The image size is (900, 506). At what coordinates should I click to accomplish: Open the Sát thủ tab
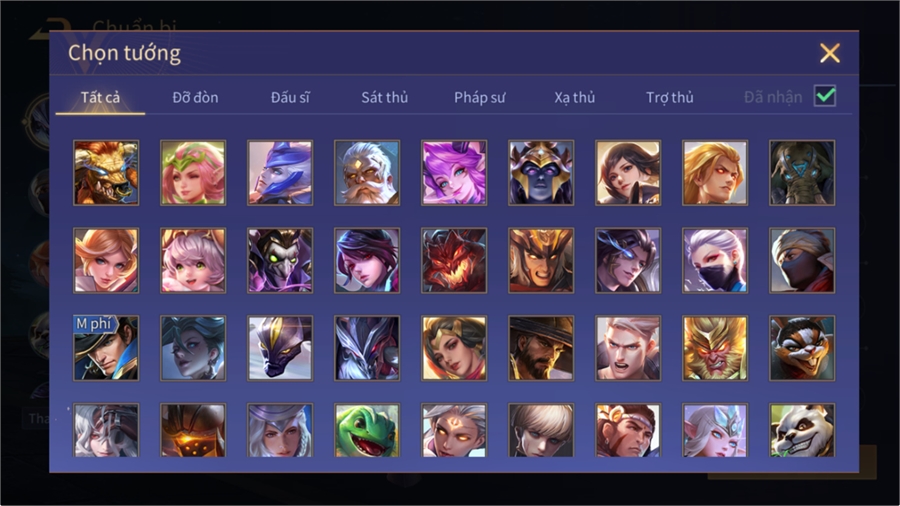pos(385,98)
